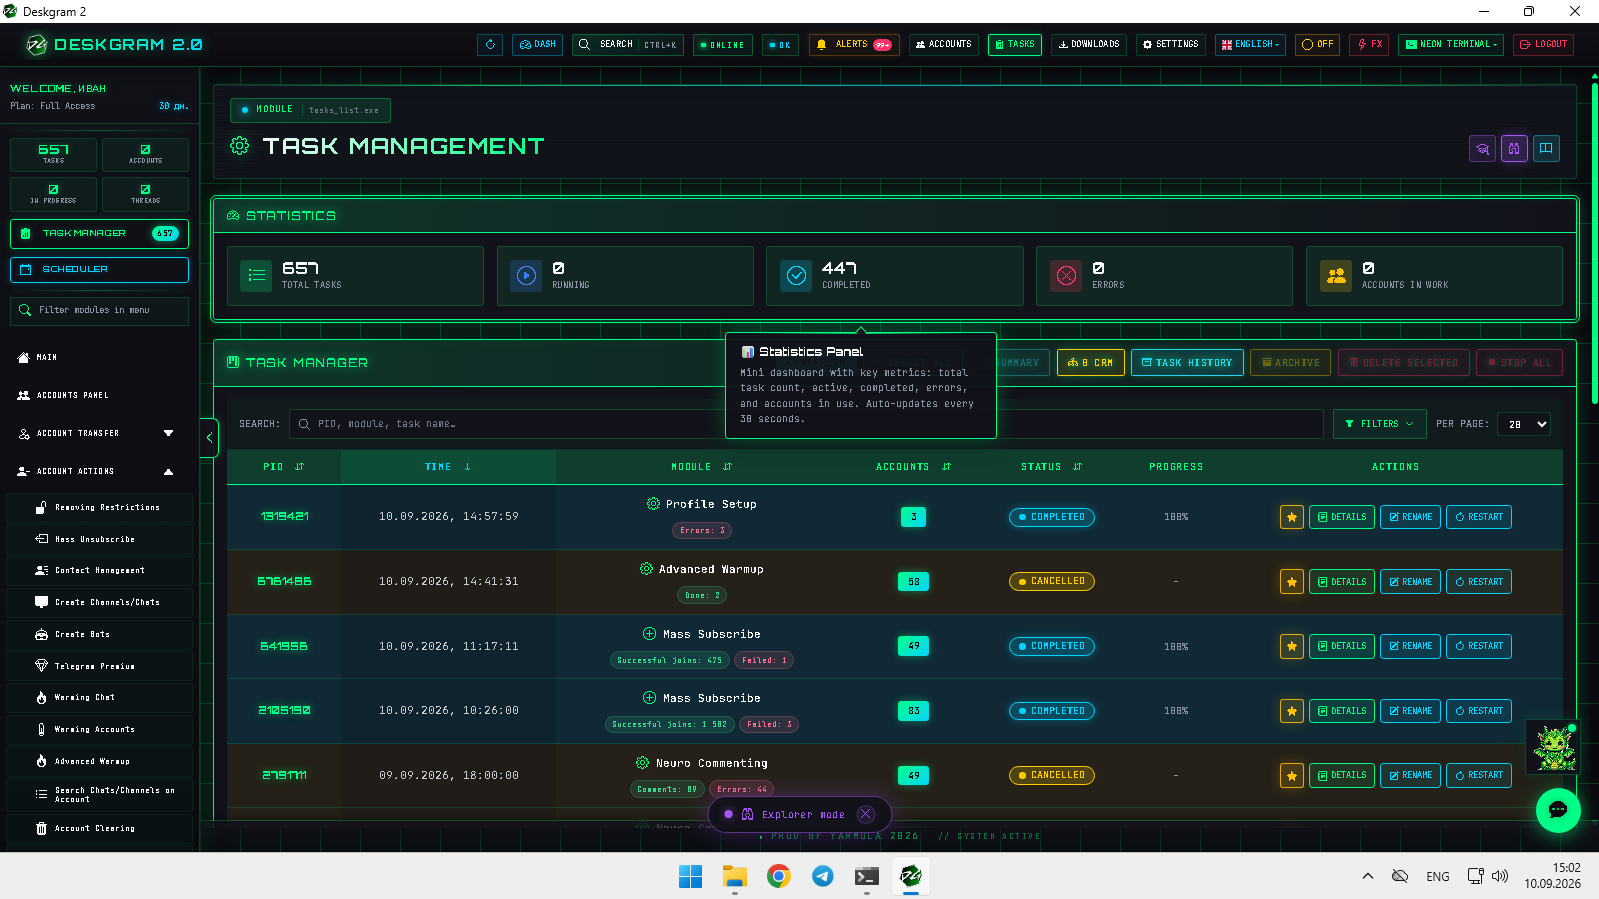Open the English language dropdown
Viewport: 1599px width, 899px height.
[1250, 45]
